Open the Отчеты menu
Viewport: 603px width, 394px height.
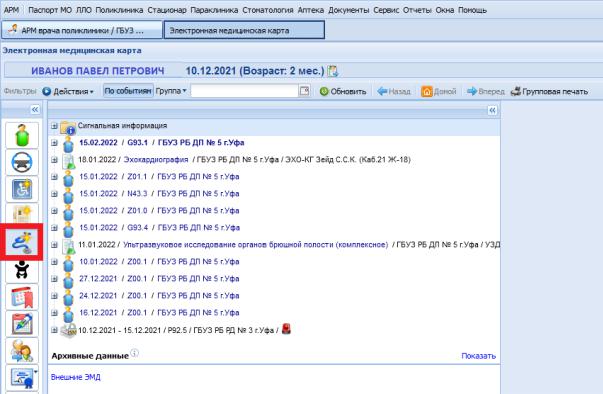point(417,10)
